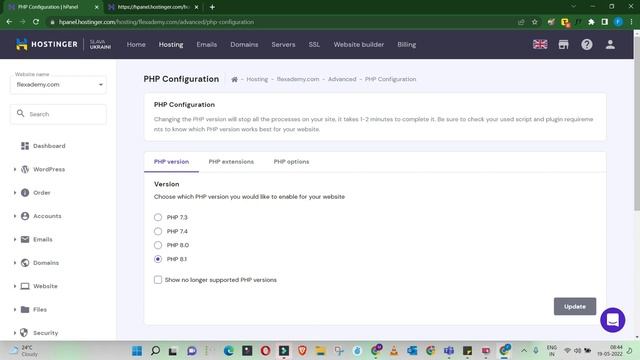Screen dimensions: 640x360
Task: Bookmark this page with the star icon
Action: pos(535,22)
